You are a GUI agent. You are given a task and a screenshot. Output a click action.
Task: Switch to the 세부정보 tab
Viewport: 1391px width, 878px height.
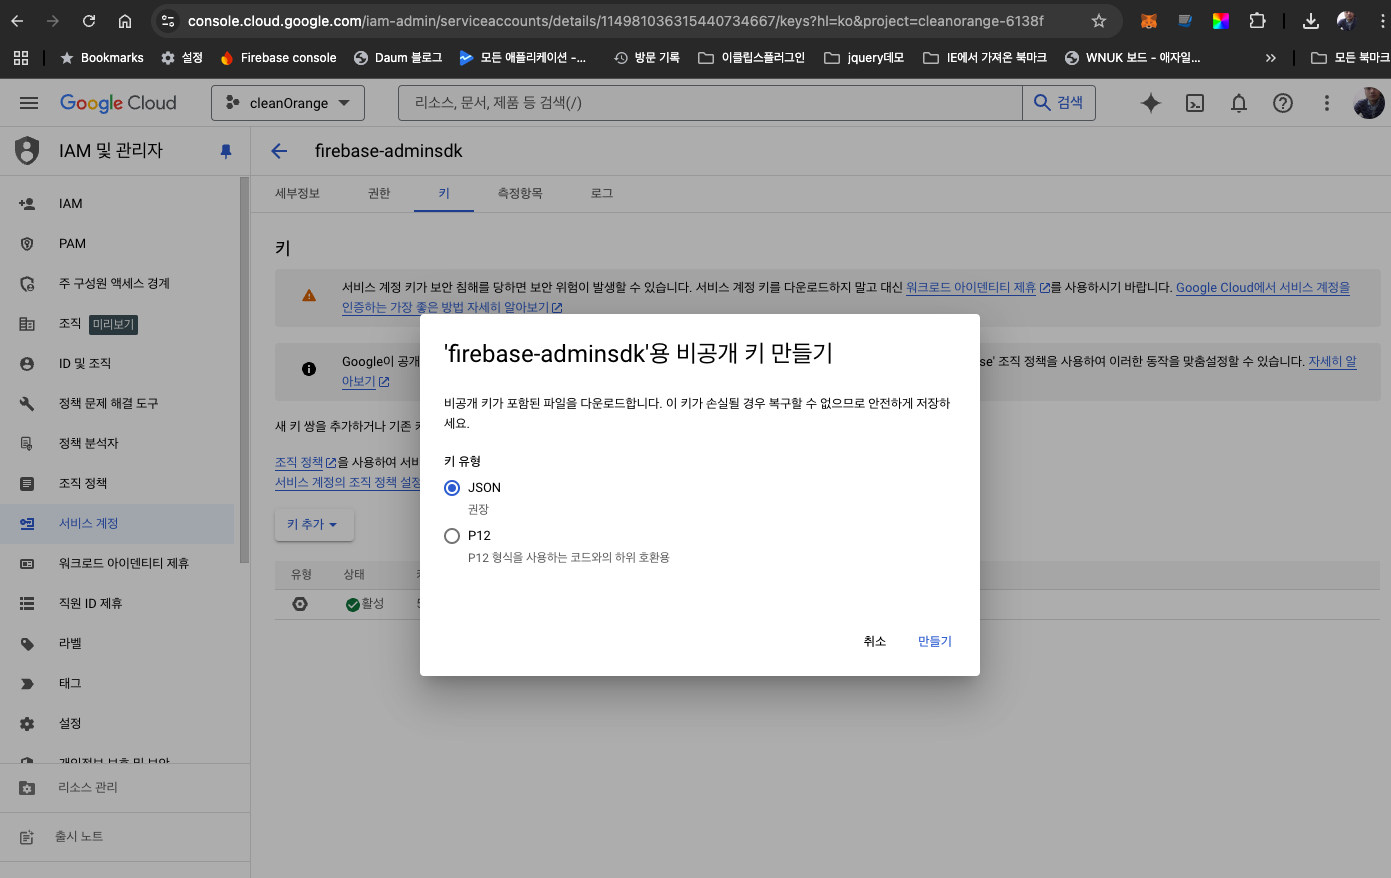coord(297,193)
